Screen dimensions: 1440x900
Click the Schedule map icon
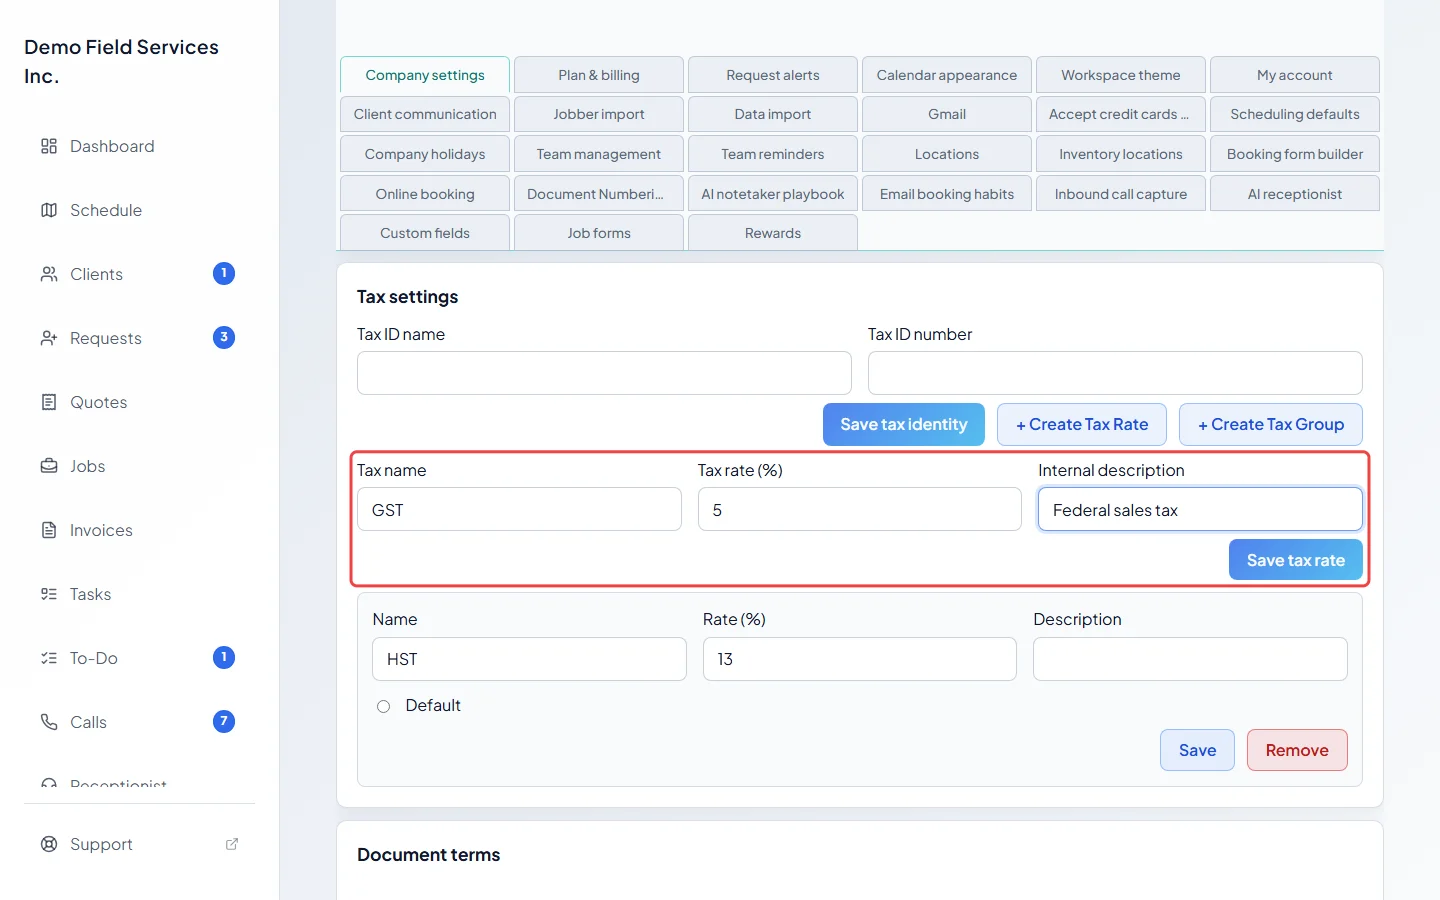[x=49, y=210]
